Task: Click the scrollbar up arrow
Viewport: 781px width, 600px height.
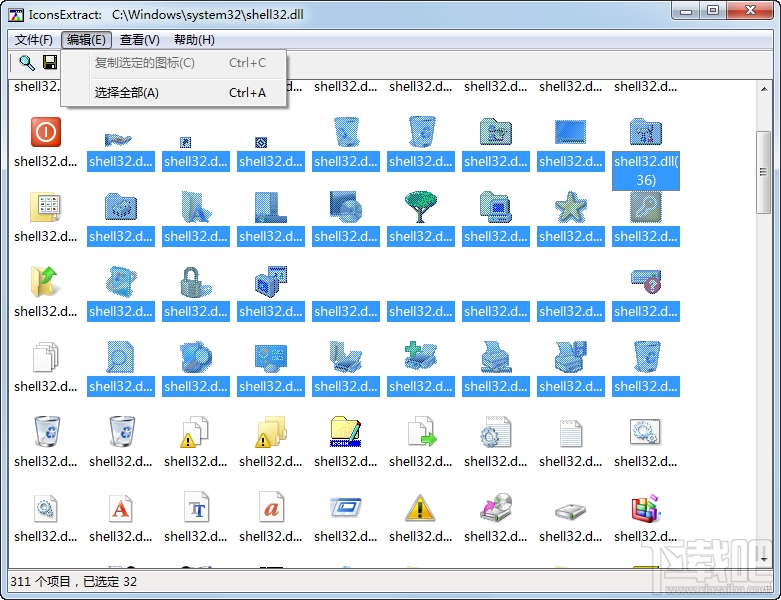Action: pyautogui.click(x=764, y=90)
